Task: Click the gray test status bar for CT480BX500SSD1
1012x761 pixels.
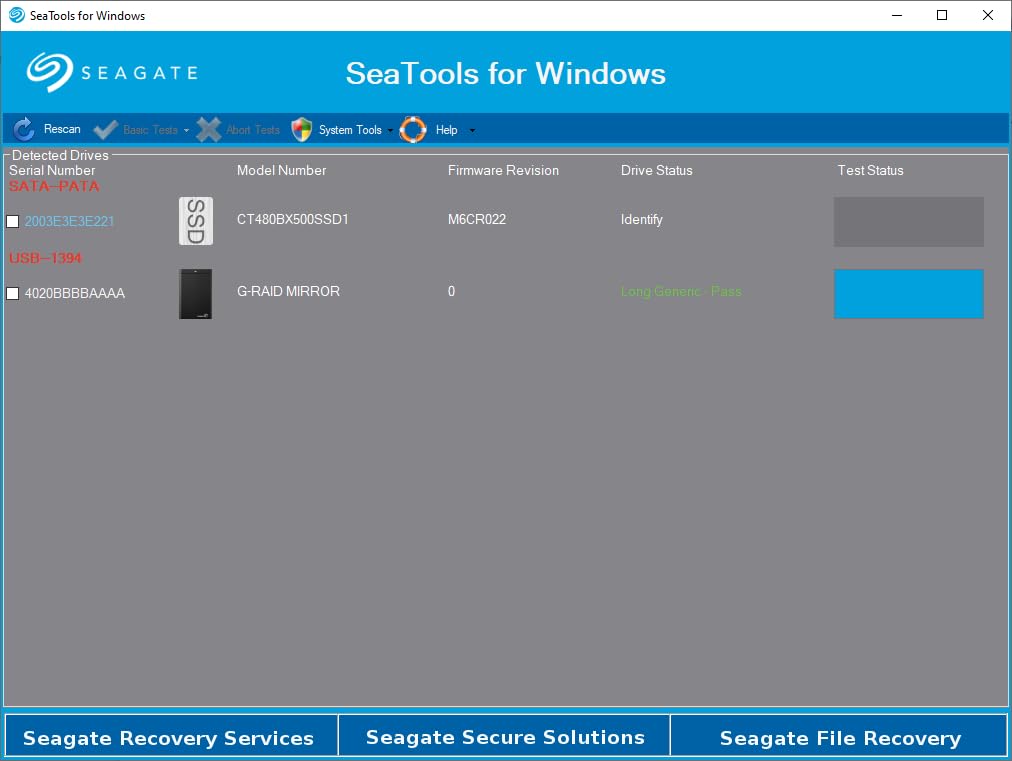Action: pos(909,221)
